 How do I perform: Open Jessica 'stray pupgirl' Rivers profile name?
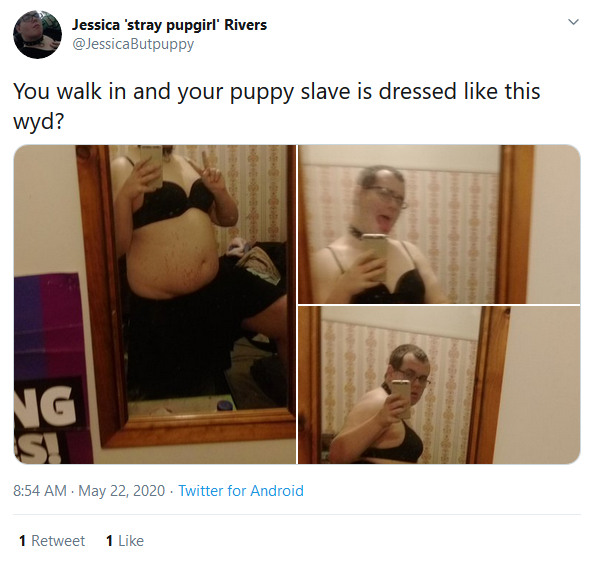point(169,25)
